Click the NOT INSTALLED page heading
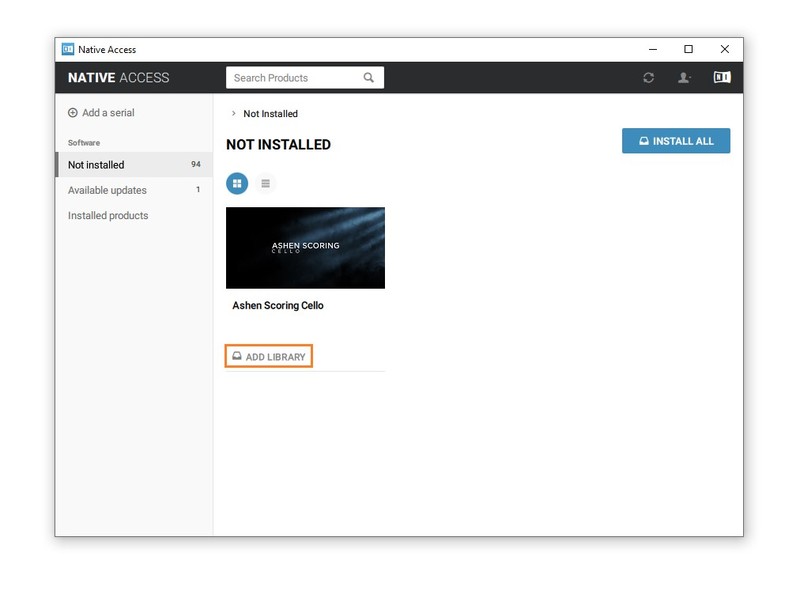The height and width of the screenshot is (590, 800). (x=279, y=144)
